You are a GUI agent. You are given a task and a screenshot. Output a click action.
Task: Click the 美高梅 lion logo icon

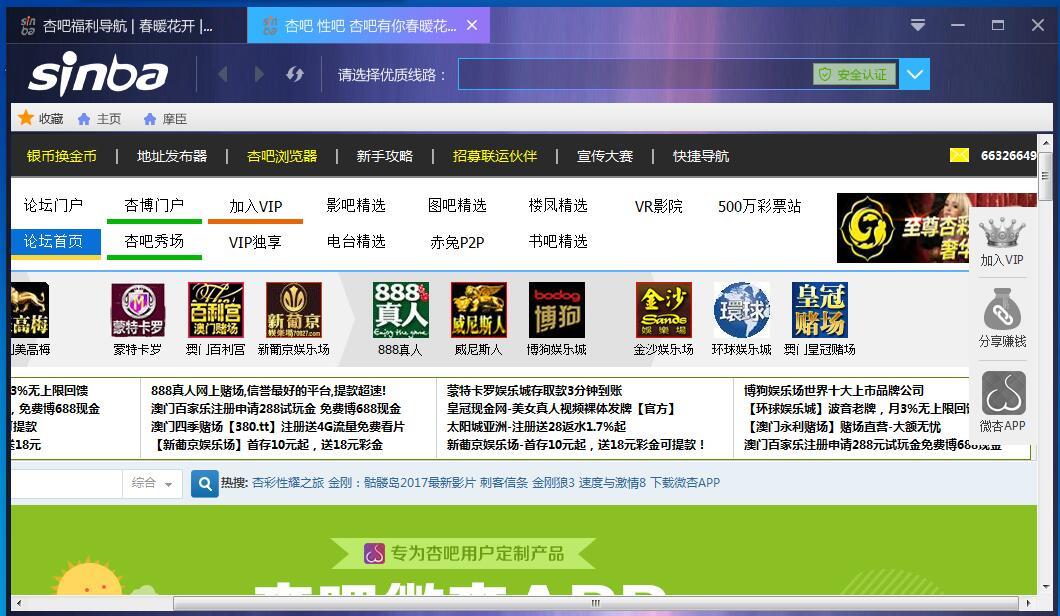pos(30,310)
